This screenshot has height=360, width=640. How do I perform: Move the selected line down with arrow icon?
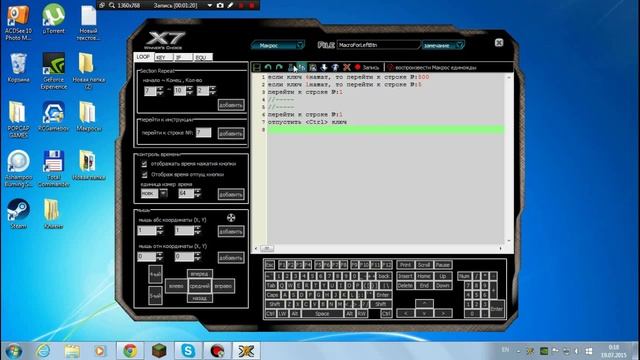click(x=324, y=67)
